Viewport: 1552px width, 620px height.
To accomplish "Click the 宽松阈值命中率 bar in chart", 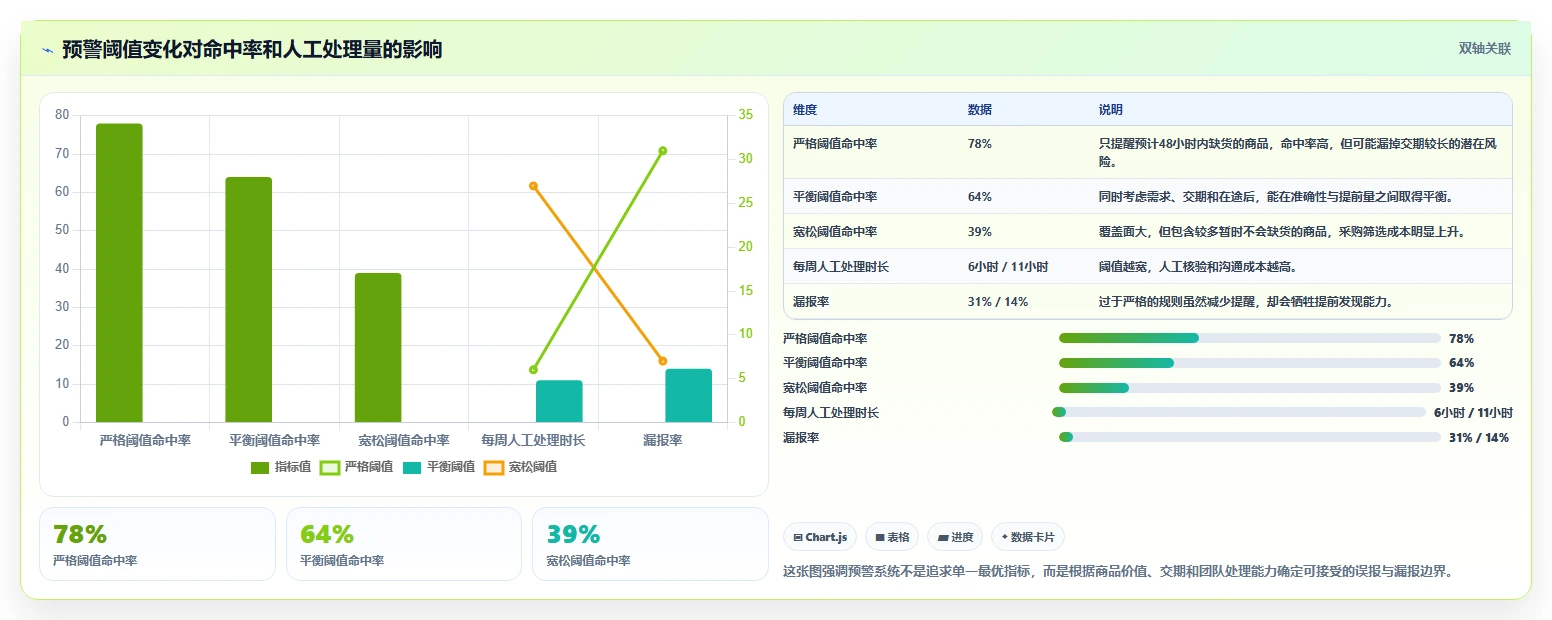I will coord(378,348).
